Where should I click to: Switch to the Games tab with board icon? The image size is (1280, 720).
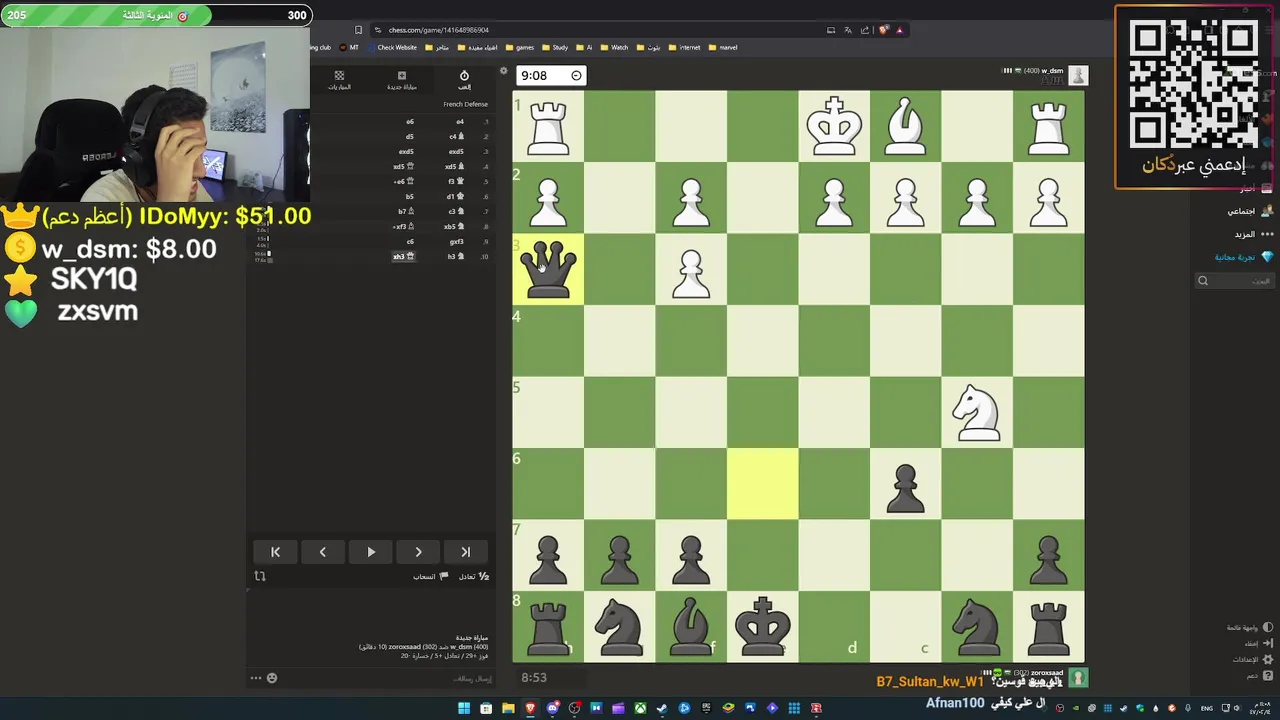pyautogui.click(x=339, y=80)
